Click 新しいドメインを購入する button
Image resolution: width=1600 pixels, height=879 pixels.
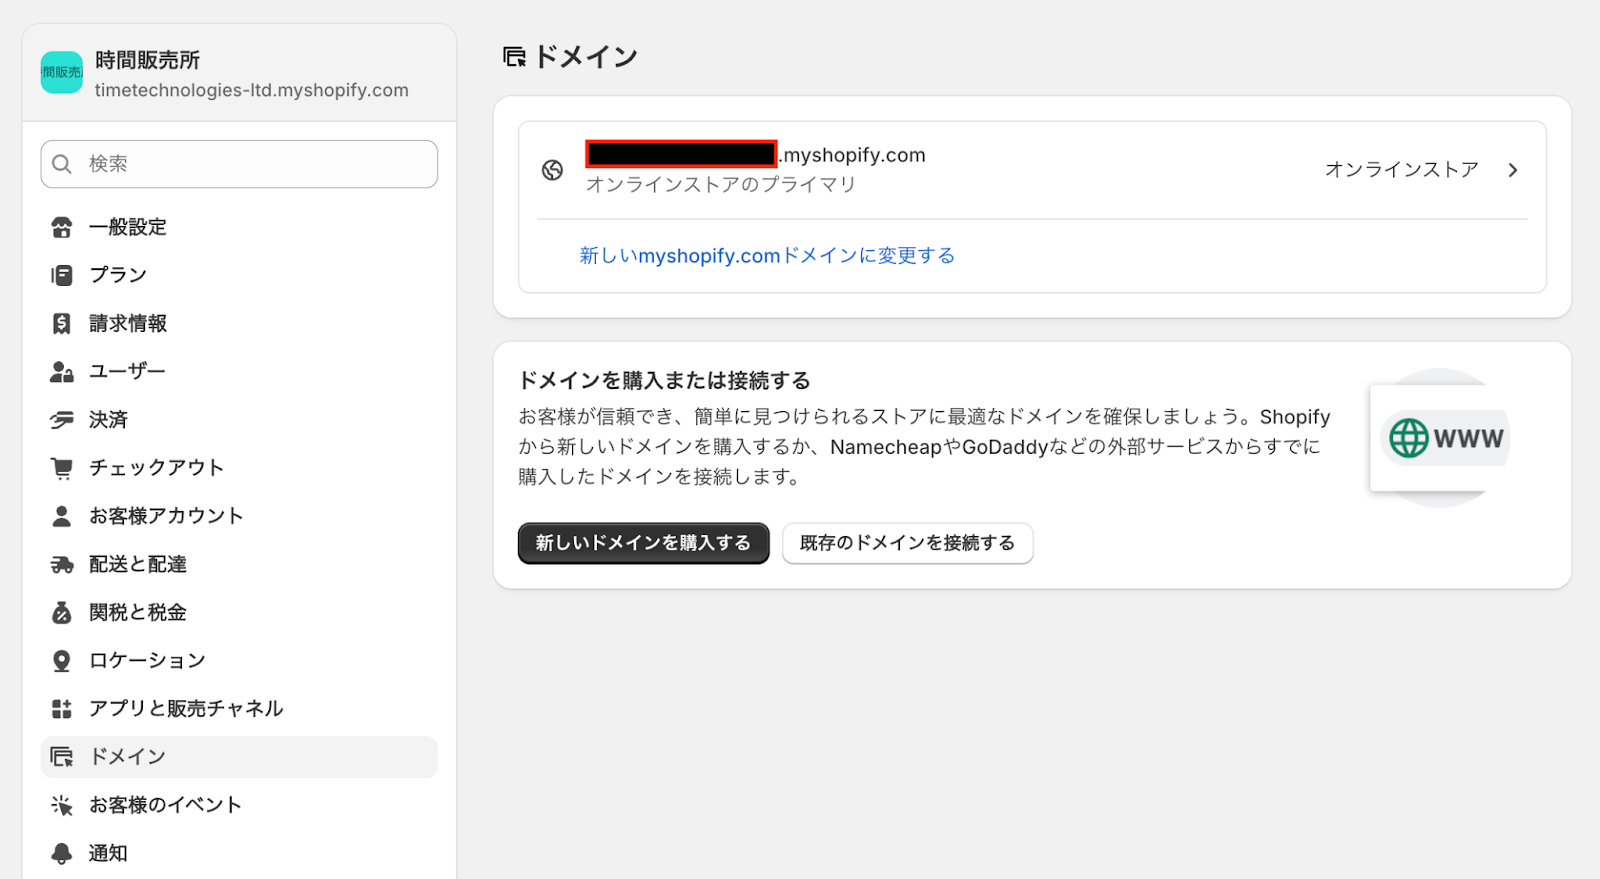(643, 543)
